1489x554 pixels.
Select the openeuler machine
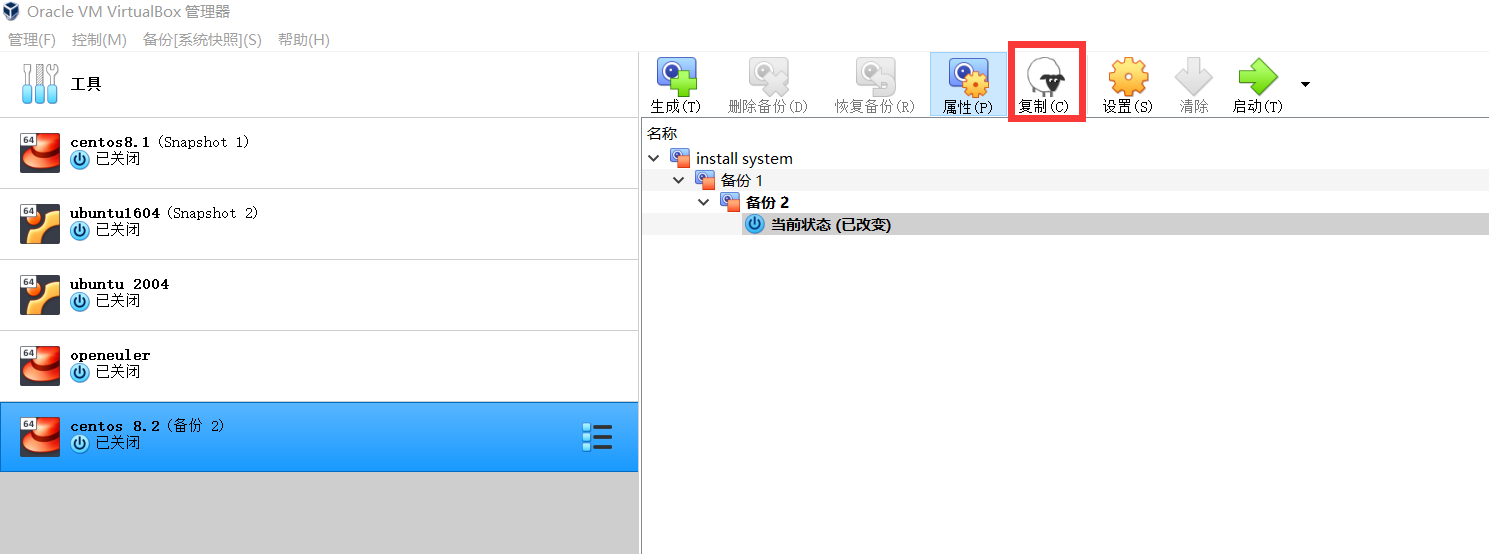click(x=319, y=366)
